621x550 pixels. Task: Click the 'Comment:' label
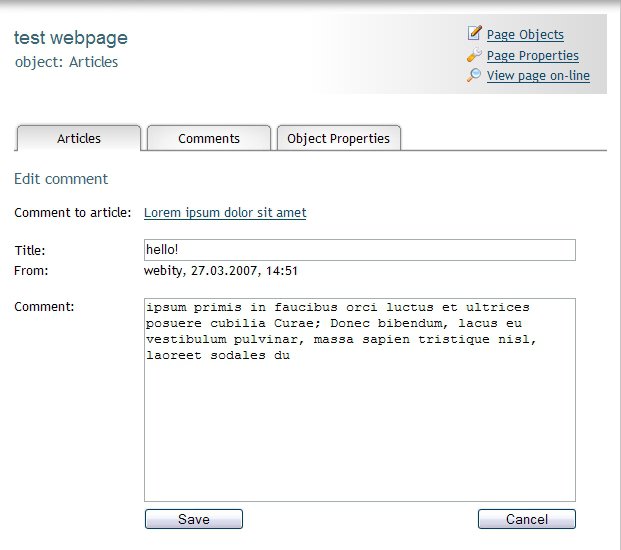click(x=44, y=307)
